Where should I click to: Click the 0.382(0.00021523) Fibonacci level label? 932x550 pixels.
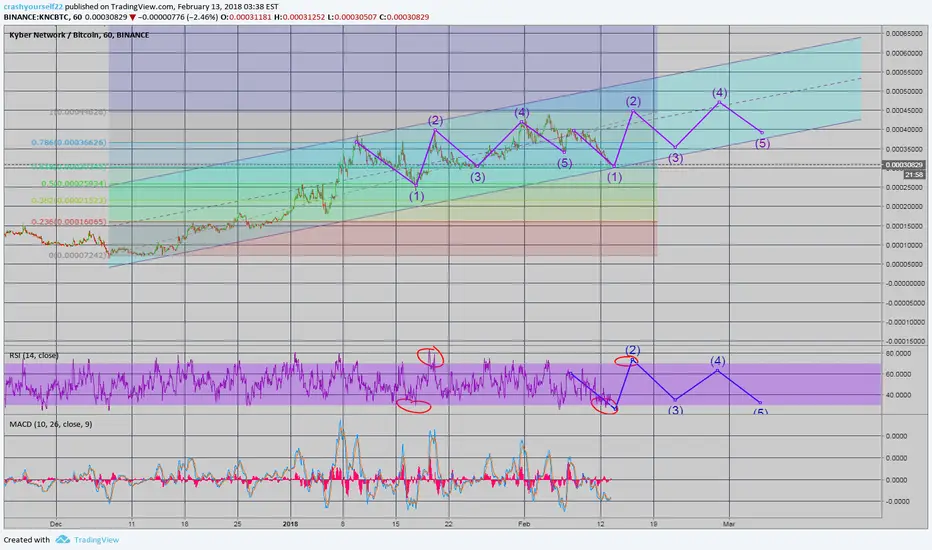(69, 201)
